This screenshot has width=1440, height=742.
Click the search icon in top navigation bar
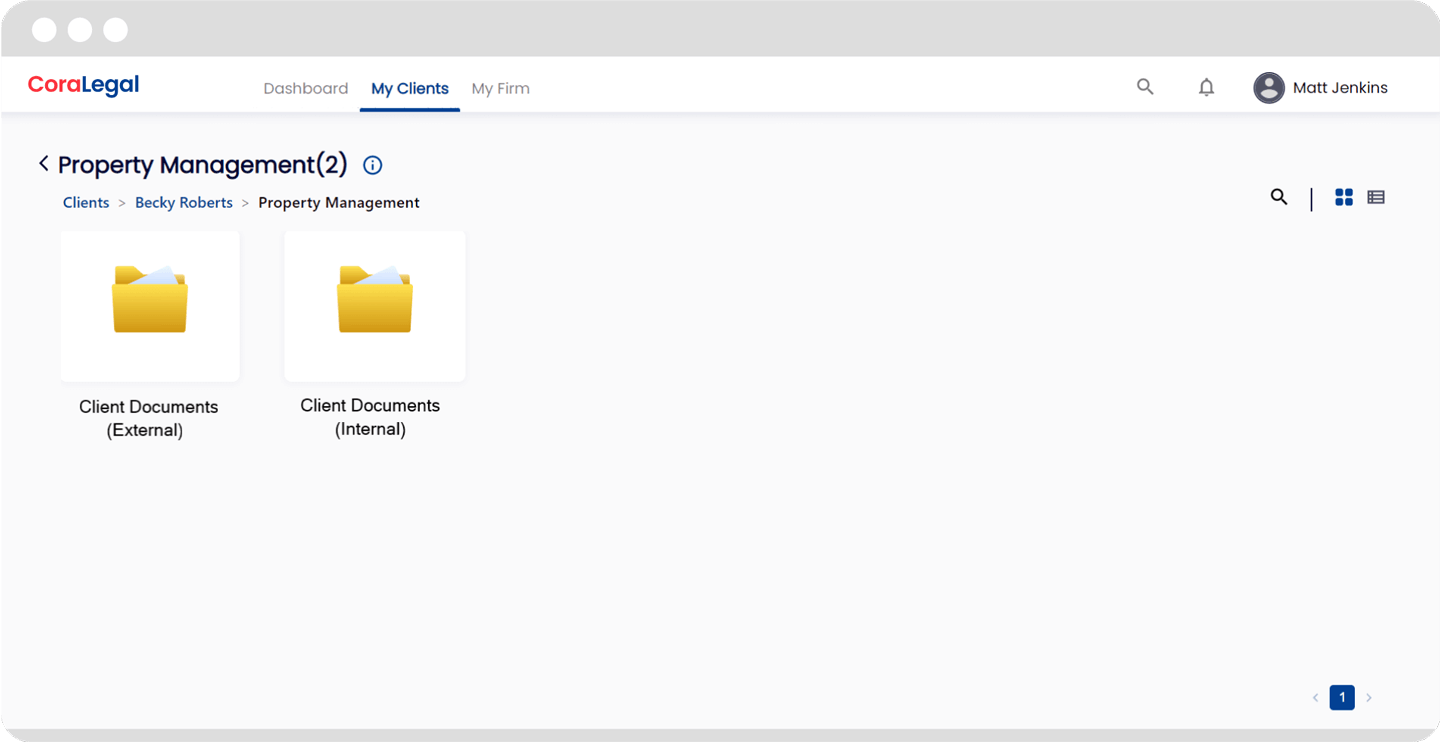[1145, 87]
